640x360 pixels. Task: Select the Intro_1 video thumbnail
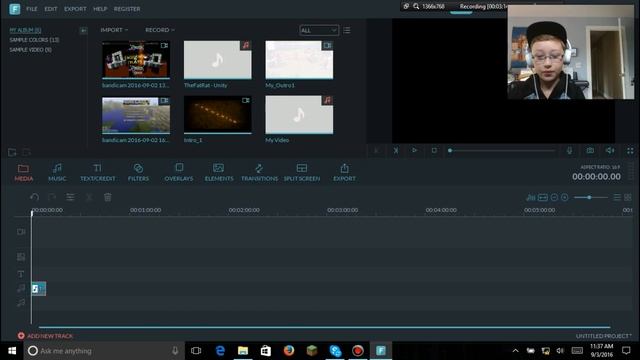(x=218, y=115)
